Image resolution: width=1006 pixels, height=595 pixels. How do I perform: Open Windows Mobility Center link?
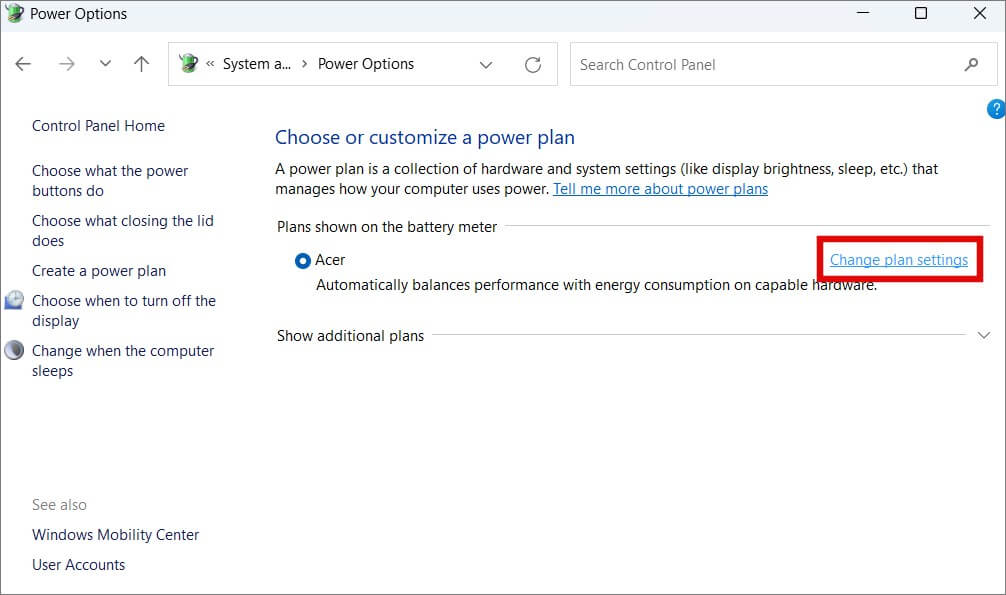point(115,535)
